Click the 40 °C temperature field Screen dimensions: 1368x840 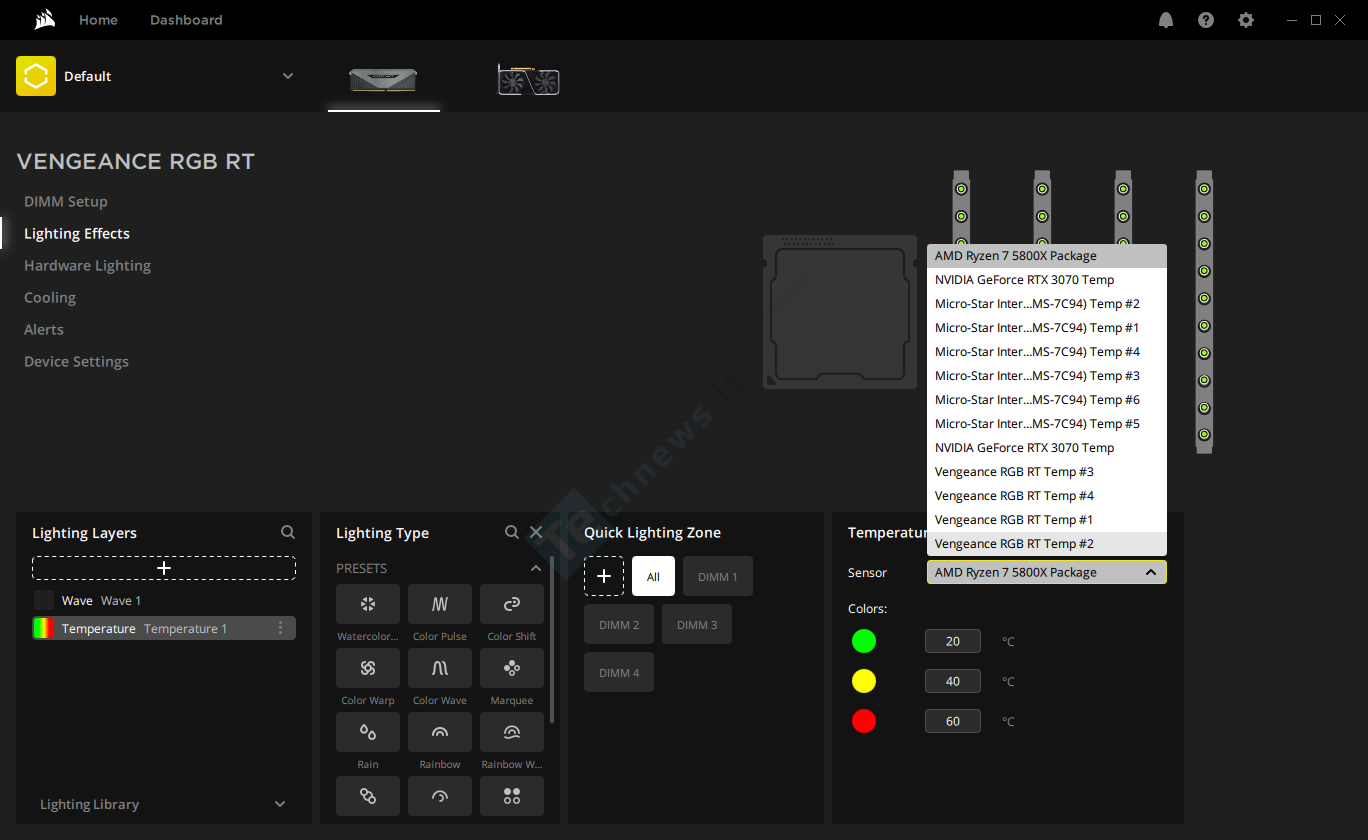click(x=953, y=681)
